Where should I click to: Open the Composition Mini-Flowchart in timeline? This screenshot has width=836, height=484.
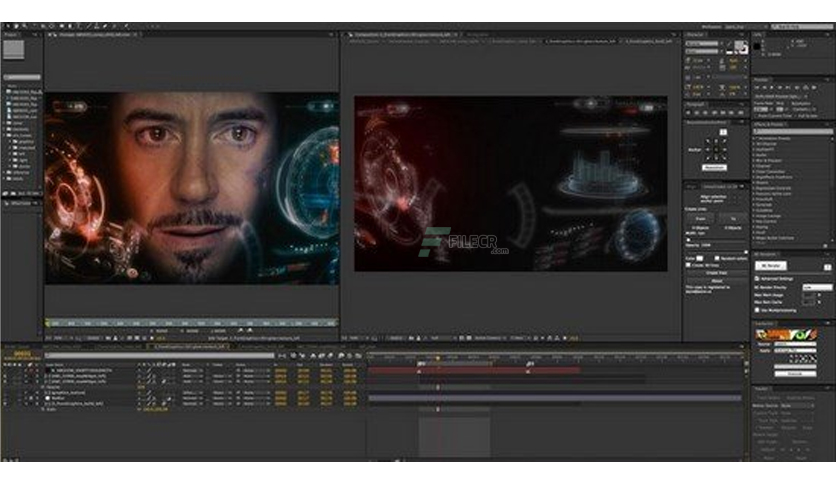tap(282, 356)
